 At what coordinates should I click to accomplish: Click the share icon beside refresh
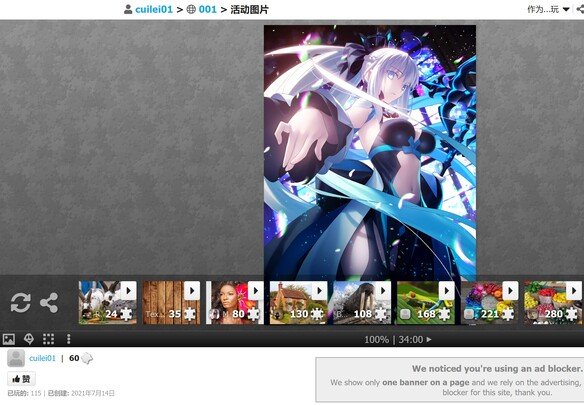tap(49, 302)
